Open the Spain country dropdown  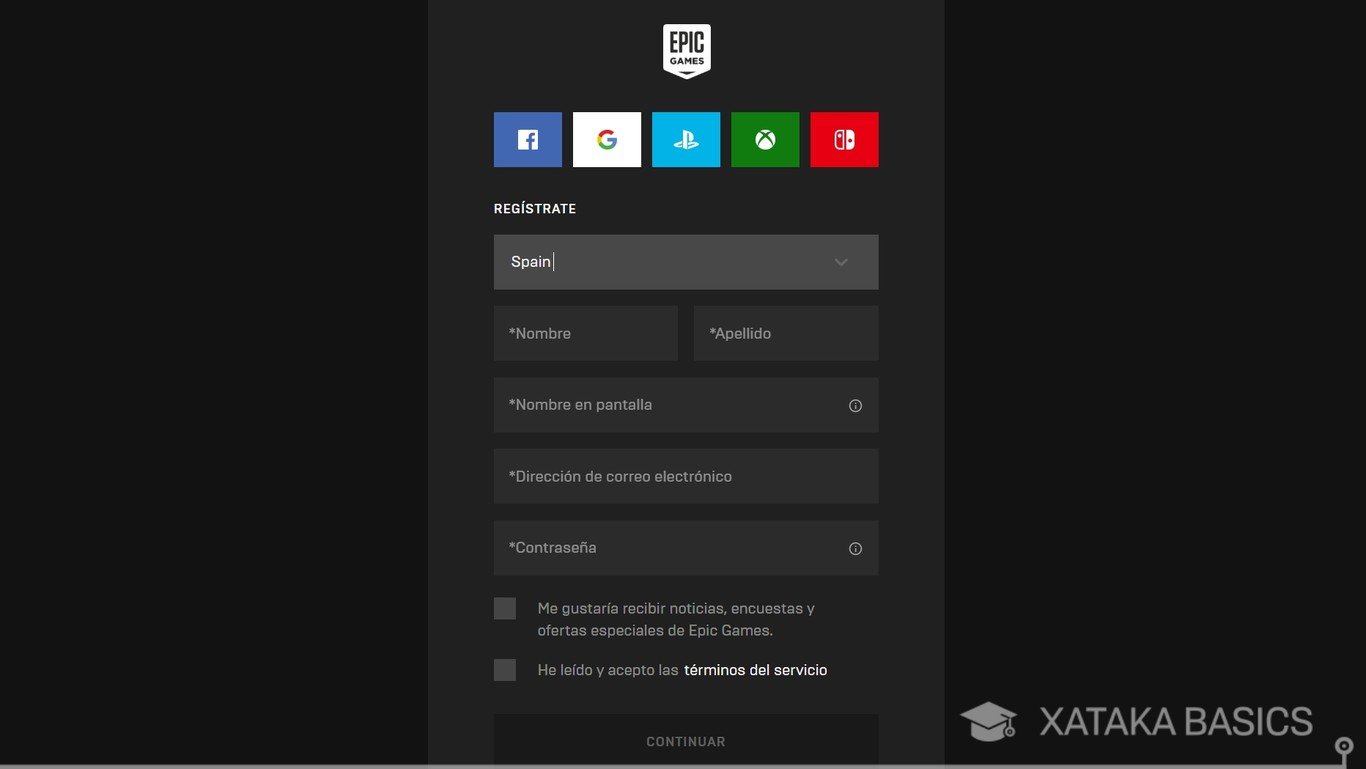[x=686, y=262]
